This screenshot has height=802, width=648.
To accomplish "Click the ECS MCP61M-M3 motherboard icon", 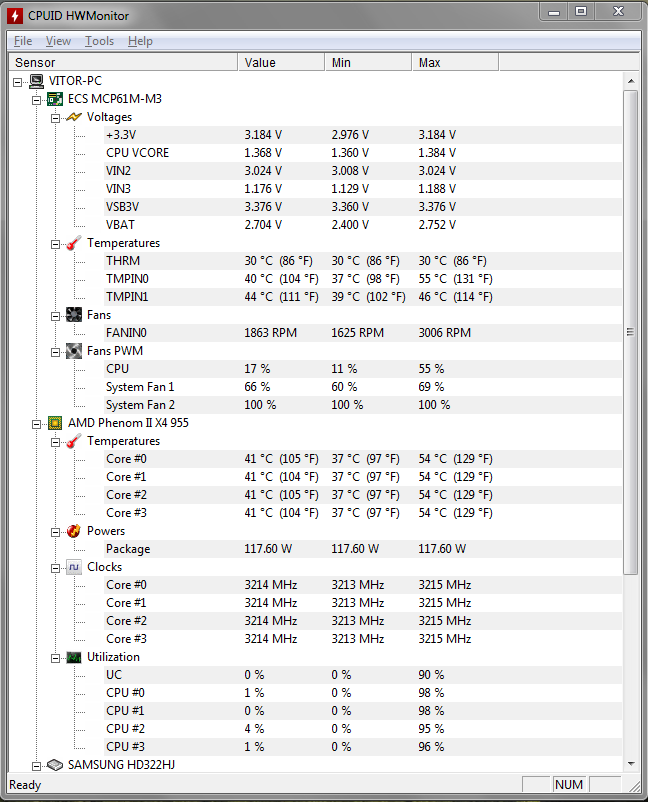I will 55,99.
